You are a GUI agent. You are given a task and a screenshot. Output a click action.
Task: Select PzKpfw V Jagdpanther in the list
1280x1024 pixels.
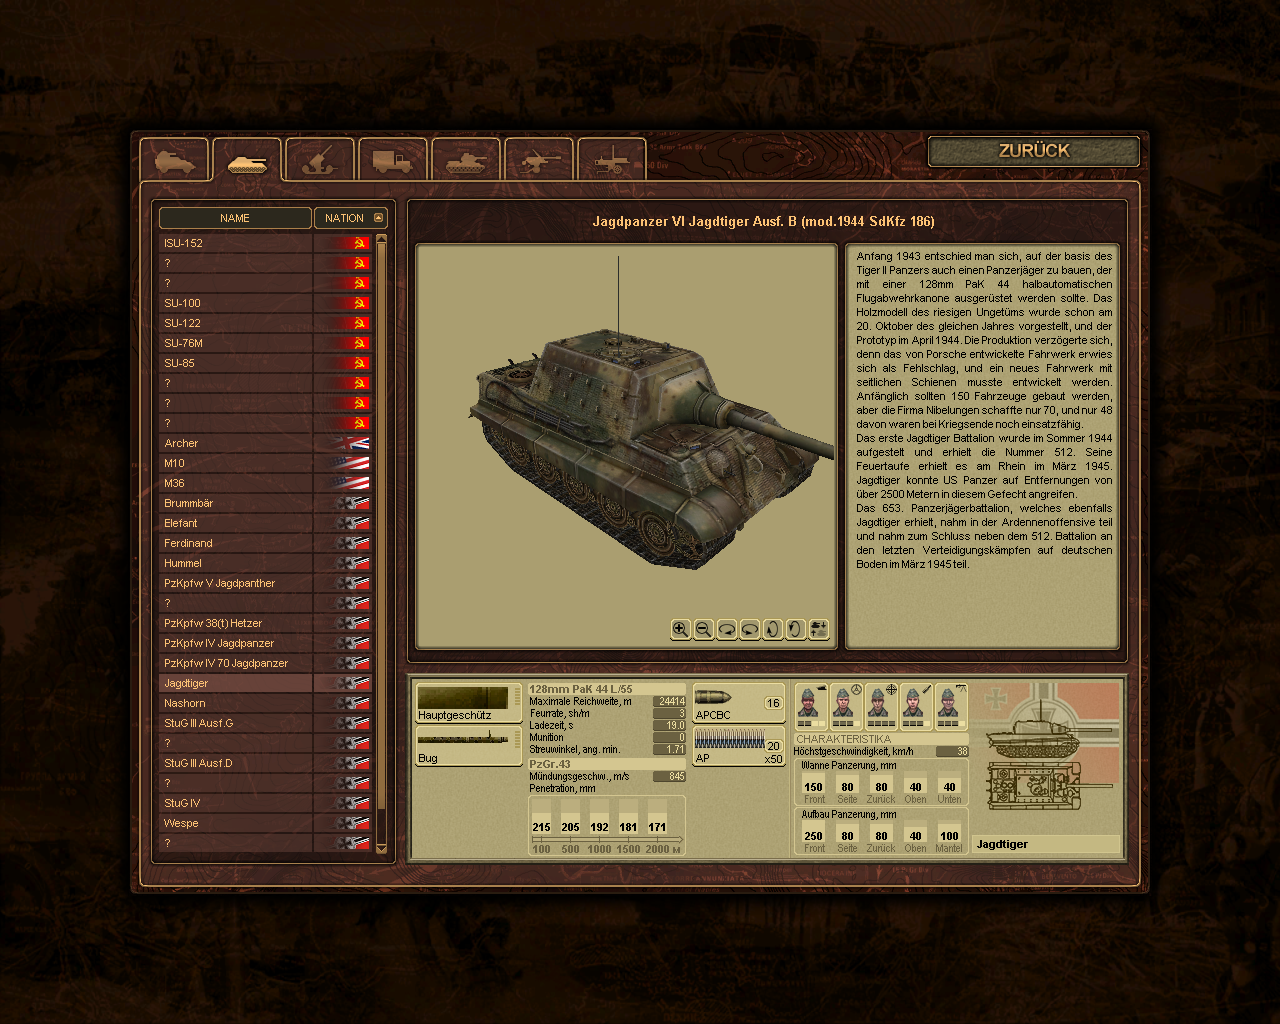click(220, 583)
